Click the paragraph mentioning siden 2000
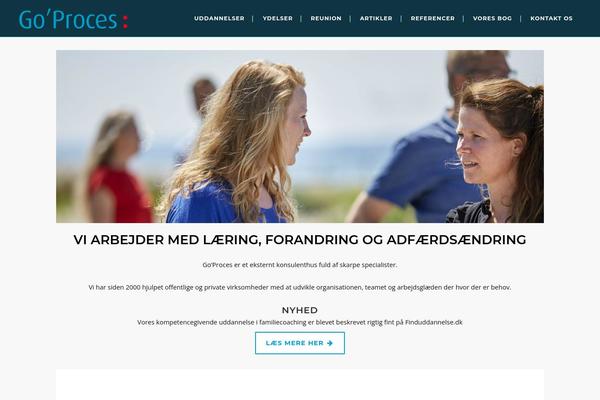Screen dimensions: 600x400 tap(300, 287)
